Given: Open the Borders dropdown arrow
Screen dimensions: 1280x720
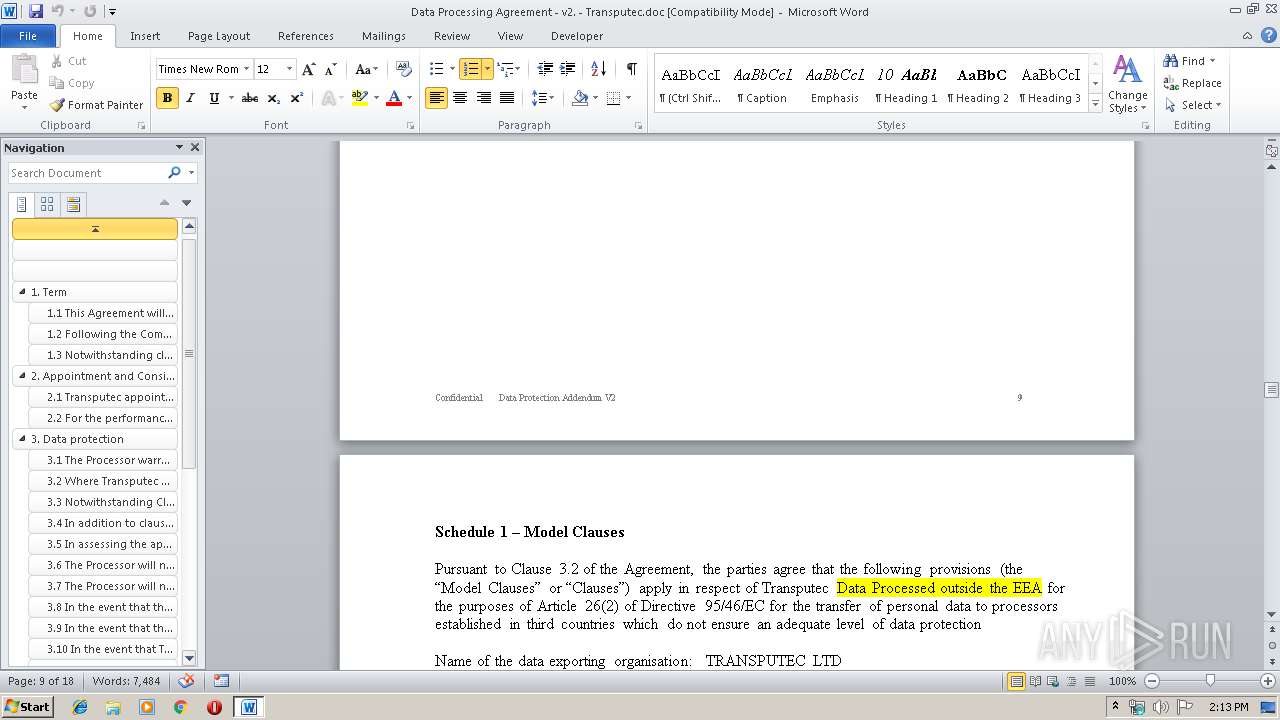Looking at the screenshot, I should (x=628, y=98).
